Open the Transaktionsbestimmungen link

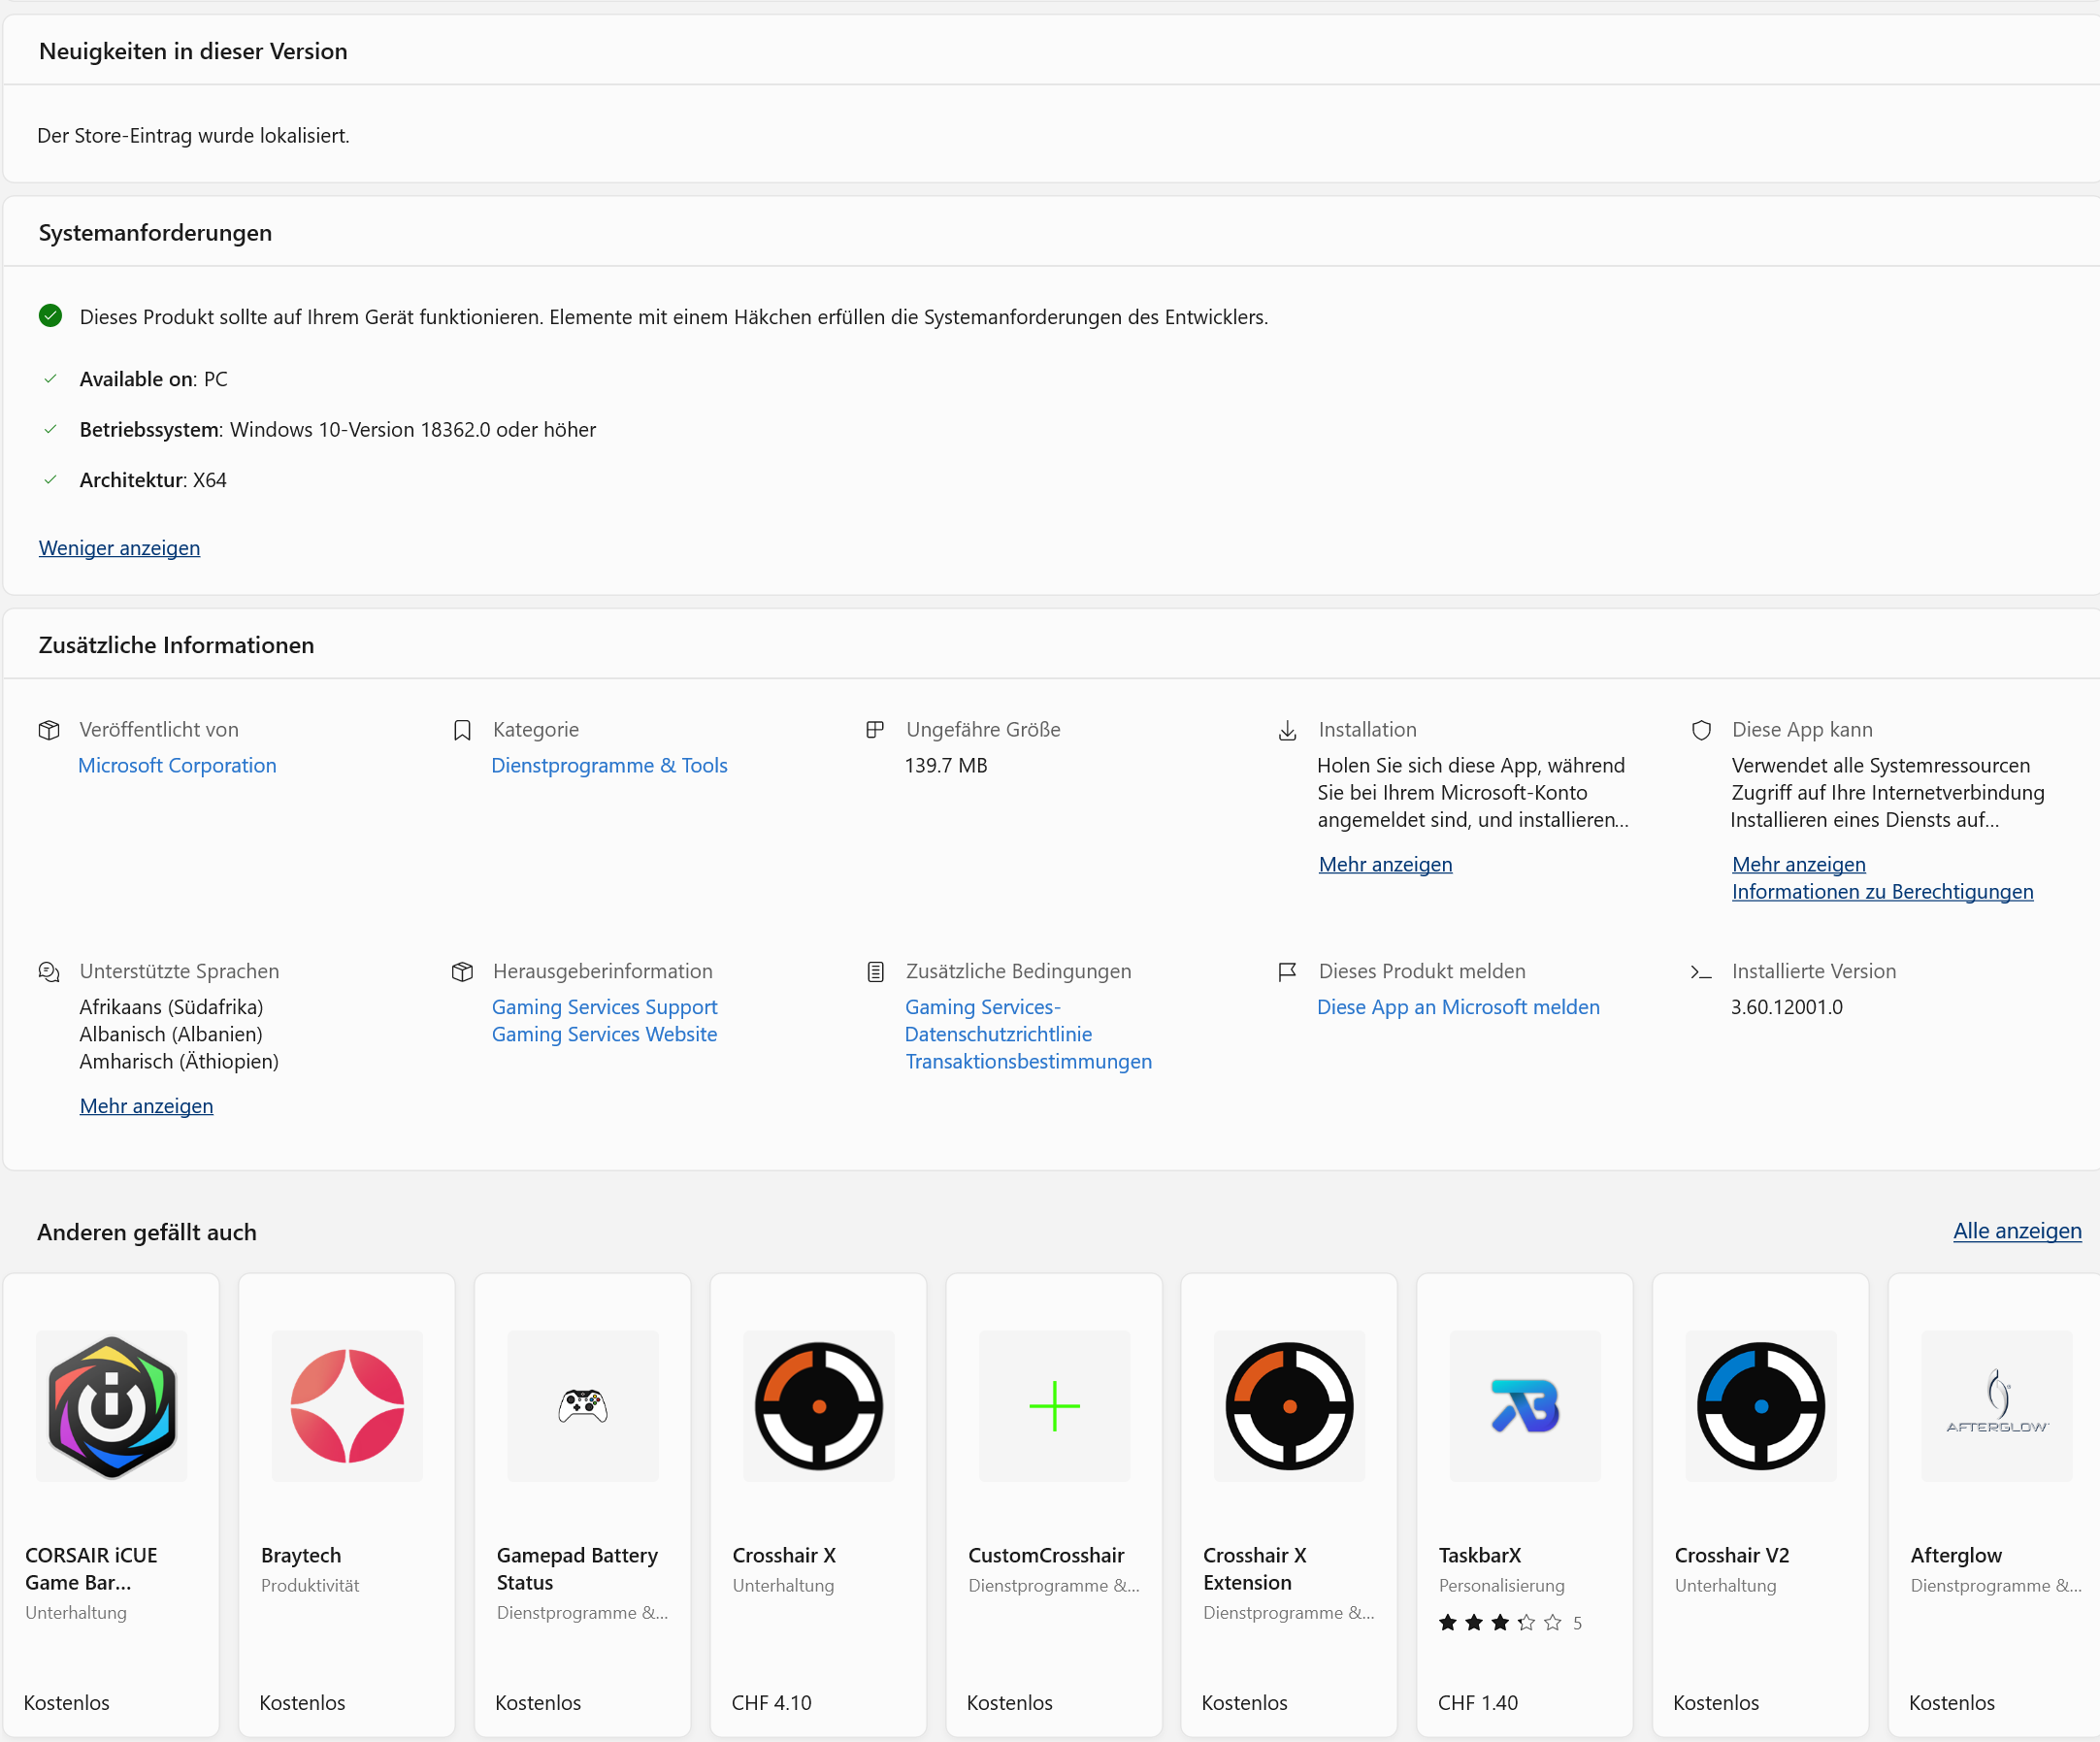[x=1028, y=1061]
